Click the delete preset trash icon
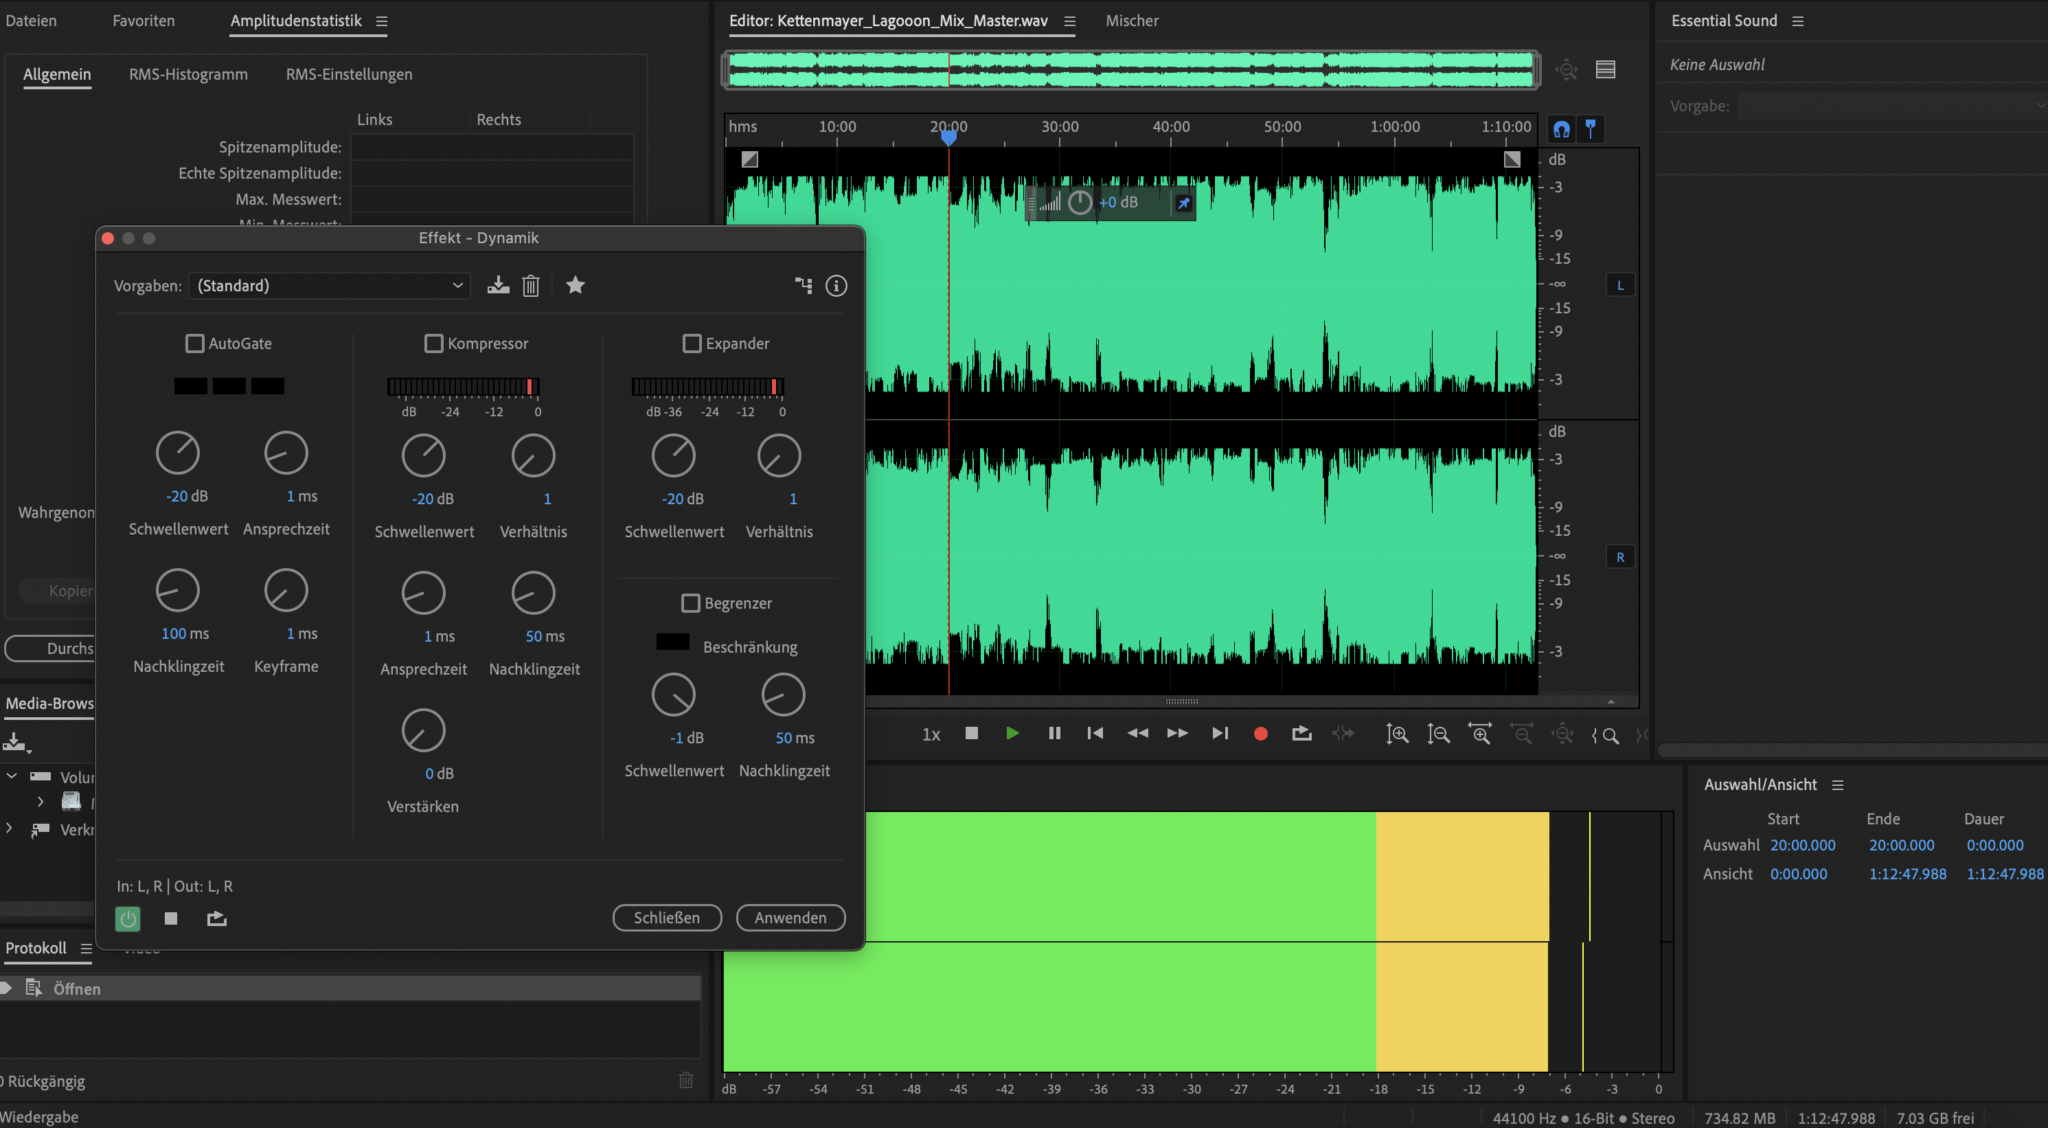The height and width of the screenshot is (1128, 2048). pyautogui.click(x=531, y=286)
